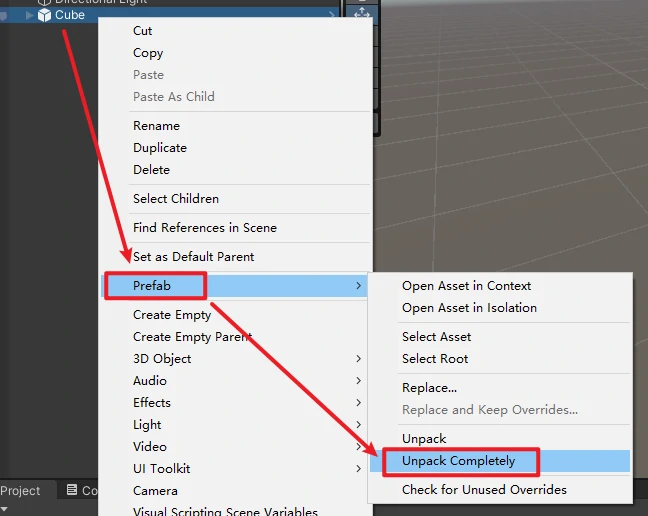Select Create Empty in the context menu
This screenshot has height=516, width=648.
pyautogui.click(x=172, y=315)
